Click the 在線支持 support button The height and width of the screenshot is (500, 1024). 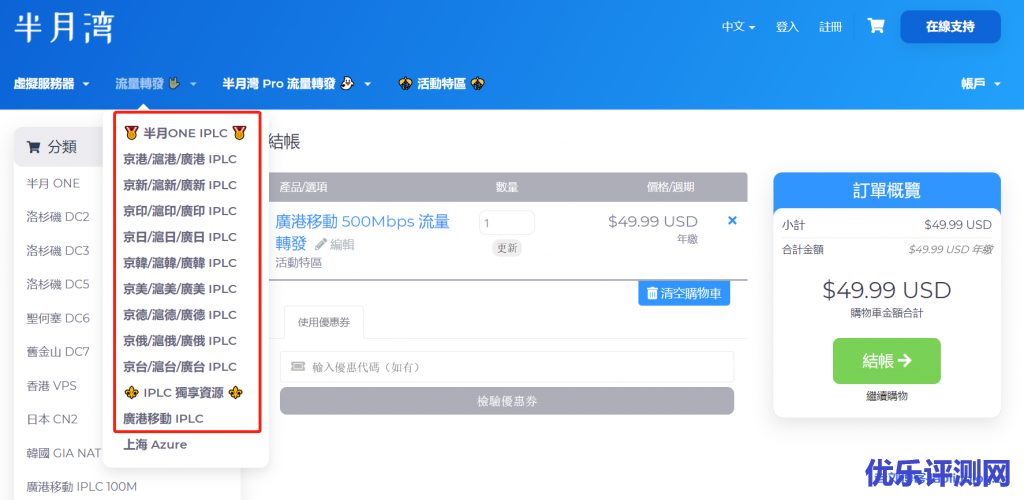pyautogui.click(x=950, y=27)
